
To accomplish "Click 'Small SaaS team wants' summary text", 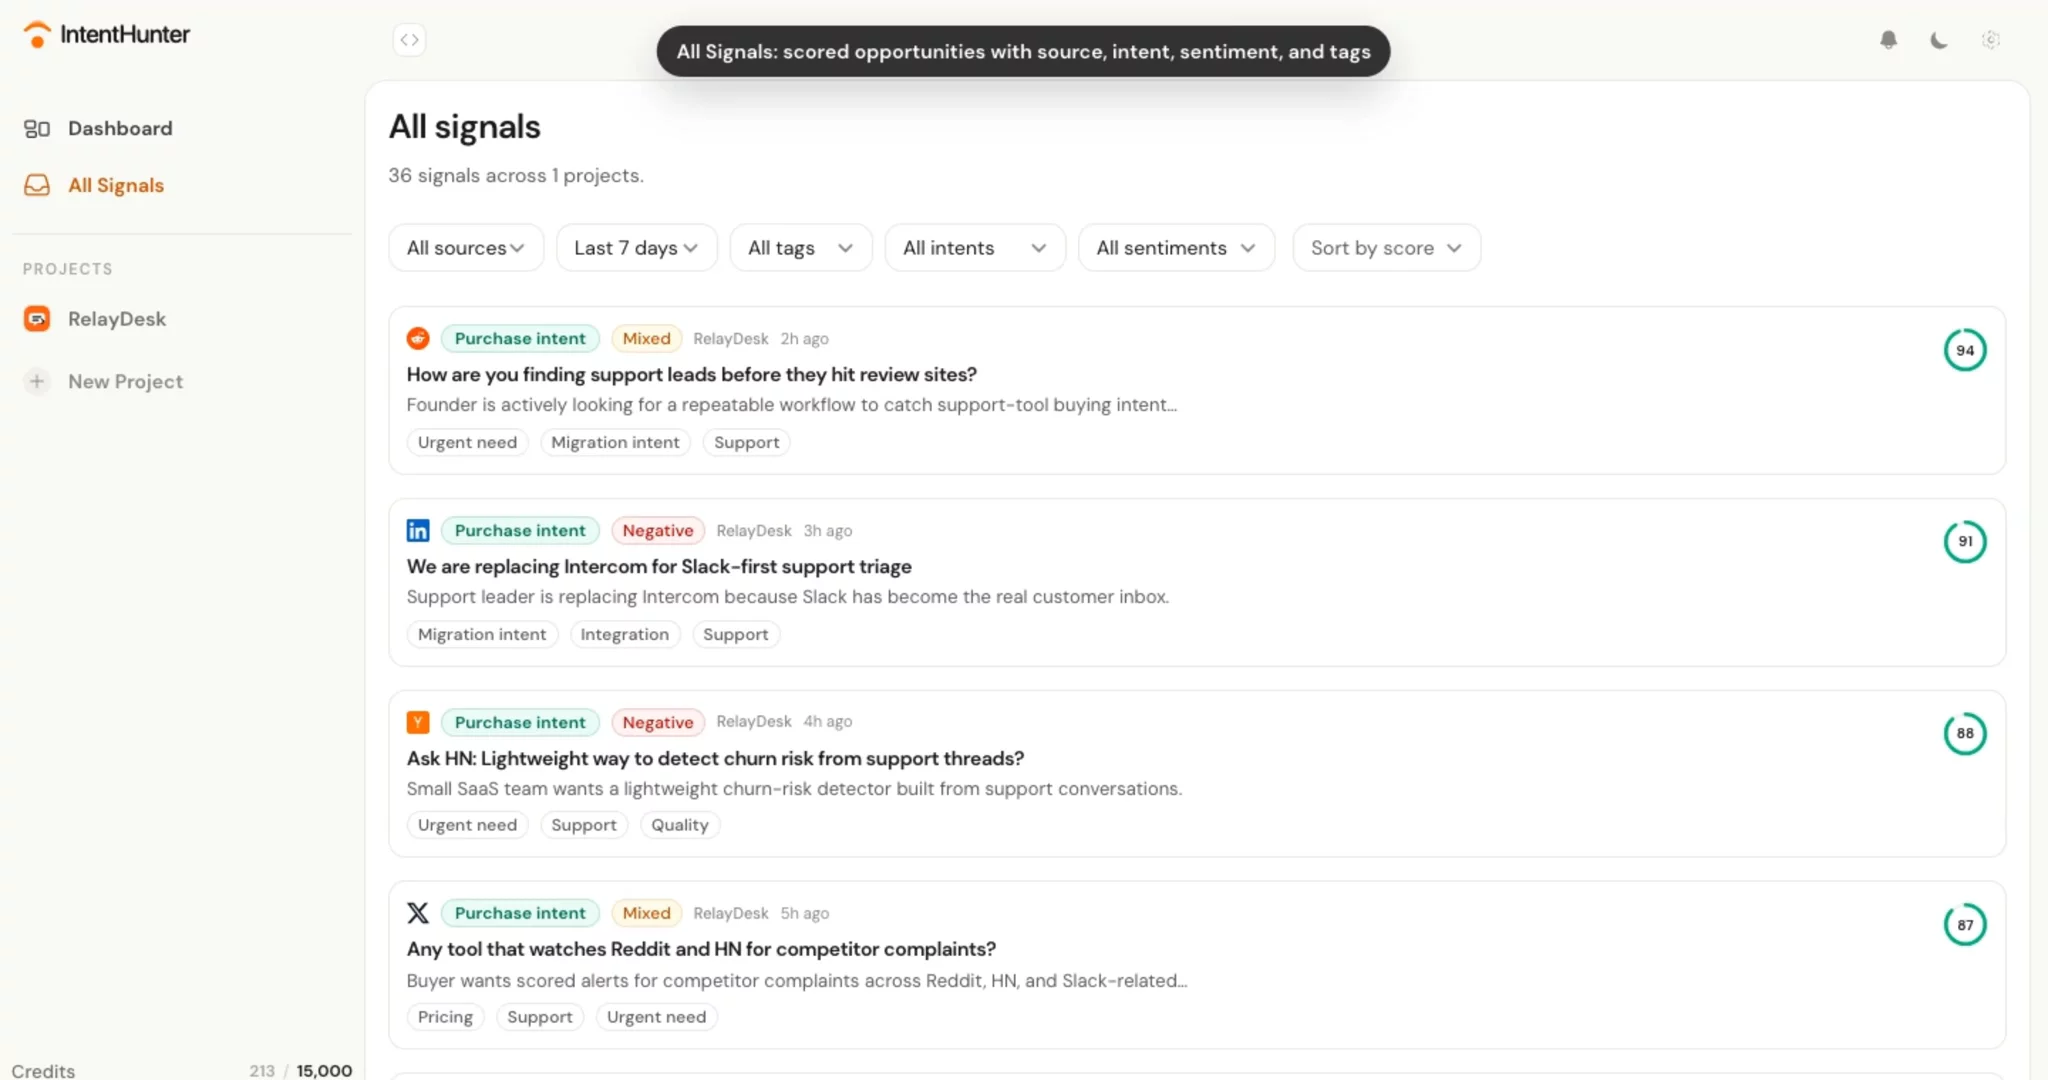I will point(794,789).
